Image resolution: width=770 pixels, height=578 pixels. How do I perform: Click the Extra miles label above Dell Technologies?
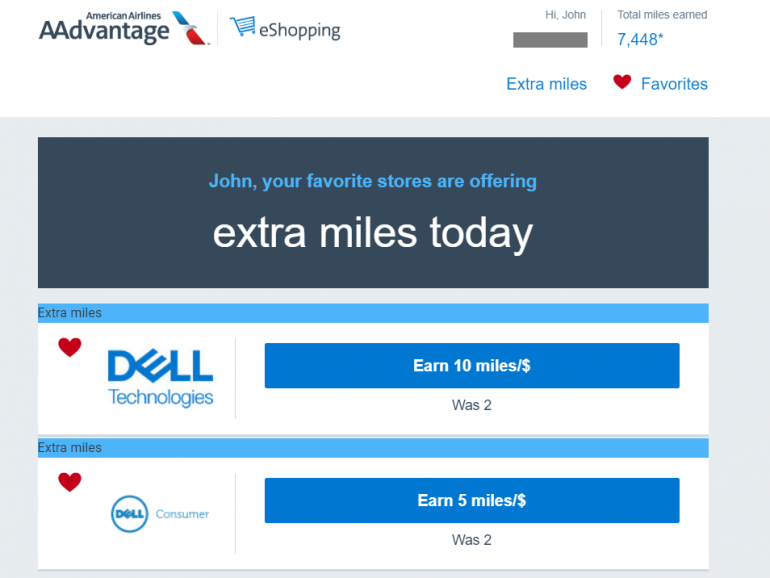point(70,313)
